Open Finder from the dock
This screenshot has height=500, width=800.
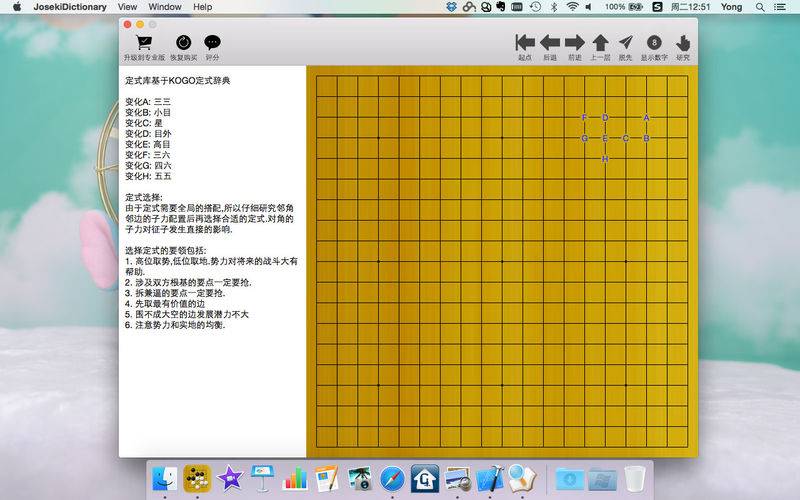tap(164, 479)
